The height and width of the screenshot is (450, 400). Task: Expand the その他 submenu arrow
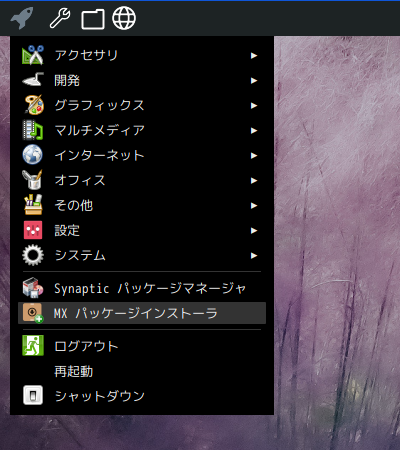[x=254, y=205]
